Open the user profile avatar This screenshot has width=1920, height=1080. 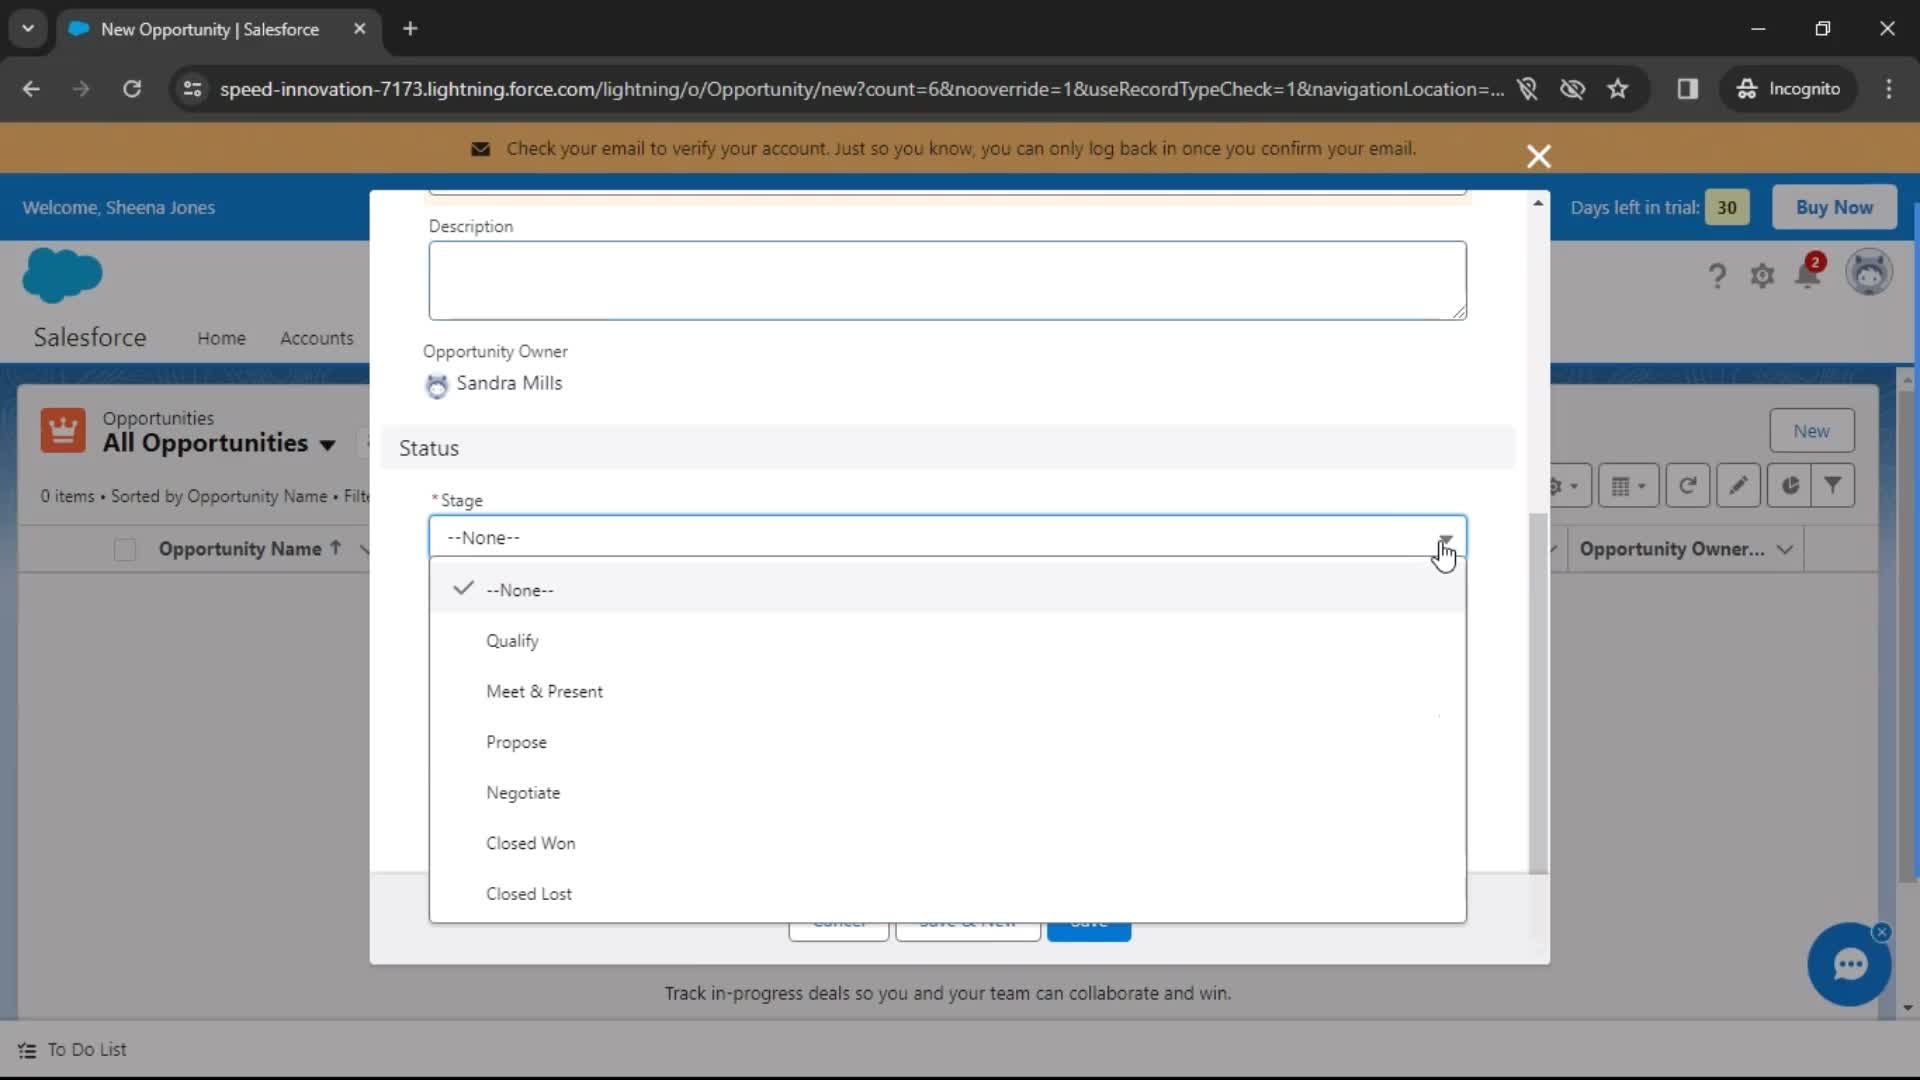click(1868, 273)
